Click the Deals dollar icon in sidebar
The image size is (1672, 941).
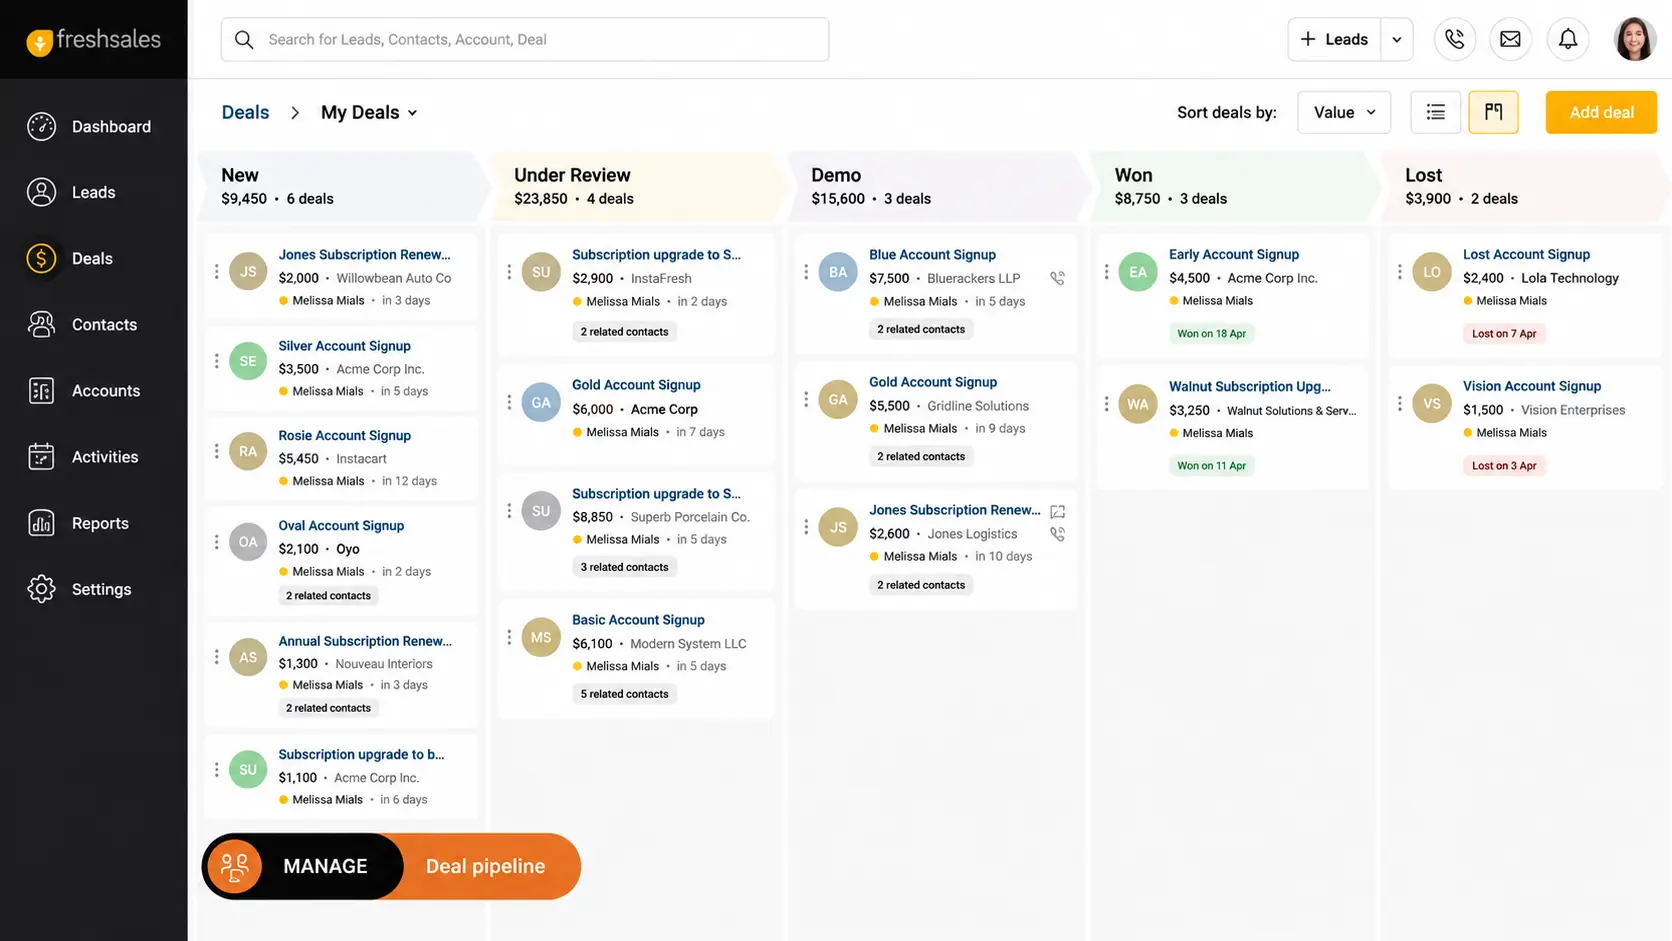41,258
